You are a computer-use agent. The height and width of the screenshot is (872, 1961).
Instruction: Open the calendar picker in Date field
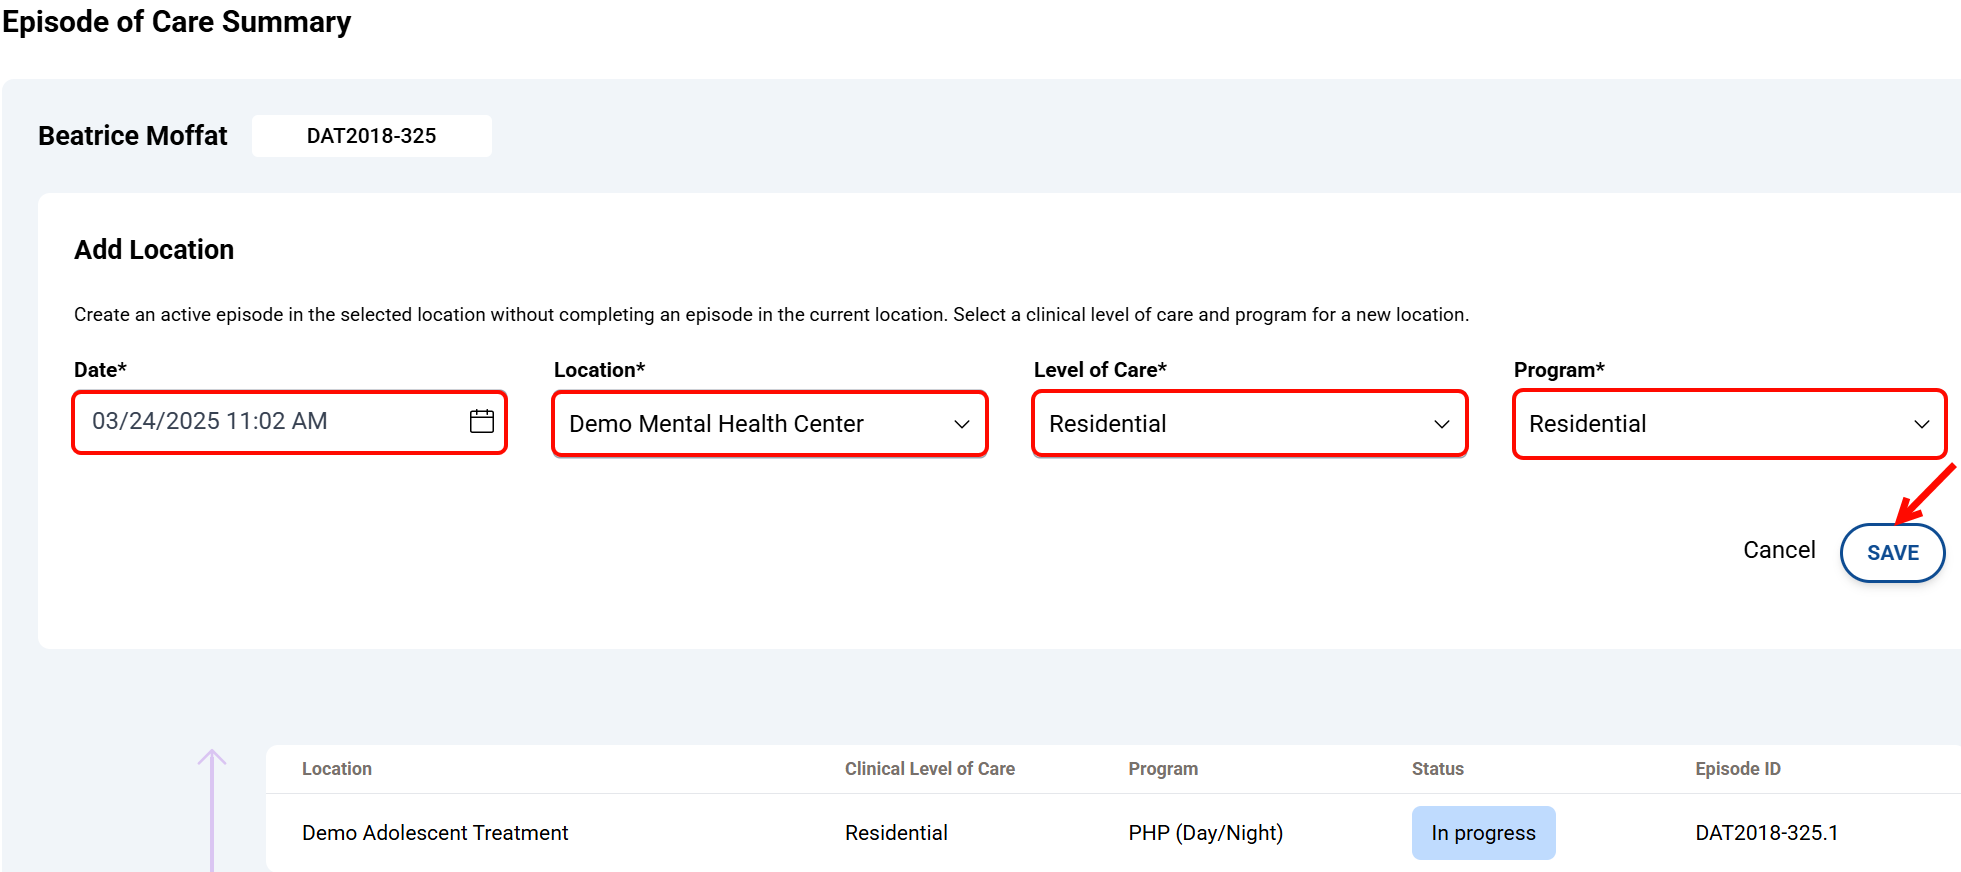[x=481, y=422]
